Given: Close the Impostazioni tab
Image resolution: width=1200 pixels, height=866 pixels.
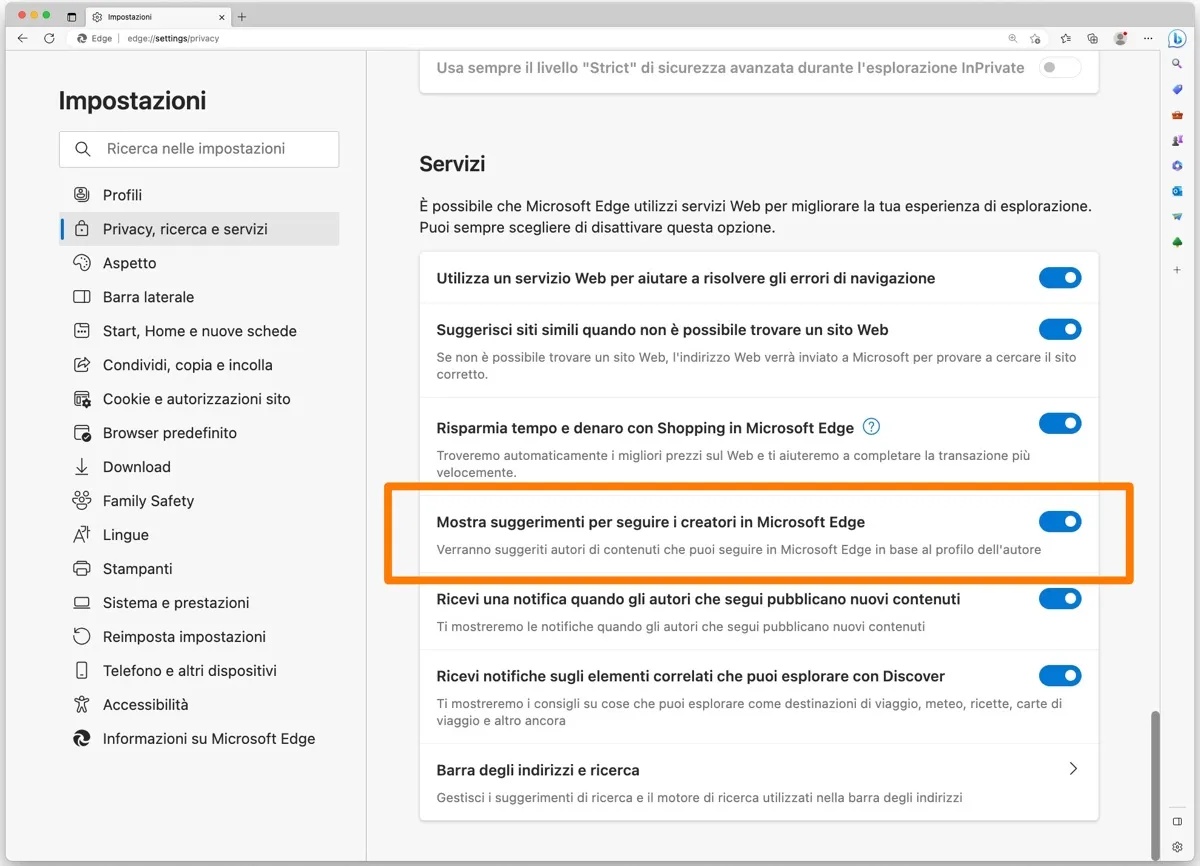Looking at the screenshot, I should [x=221, y=17].
